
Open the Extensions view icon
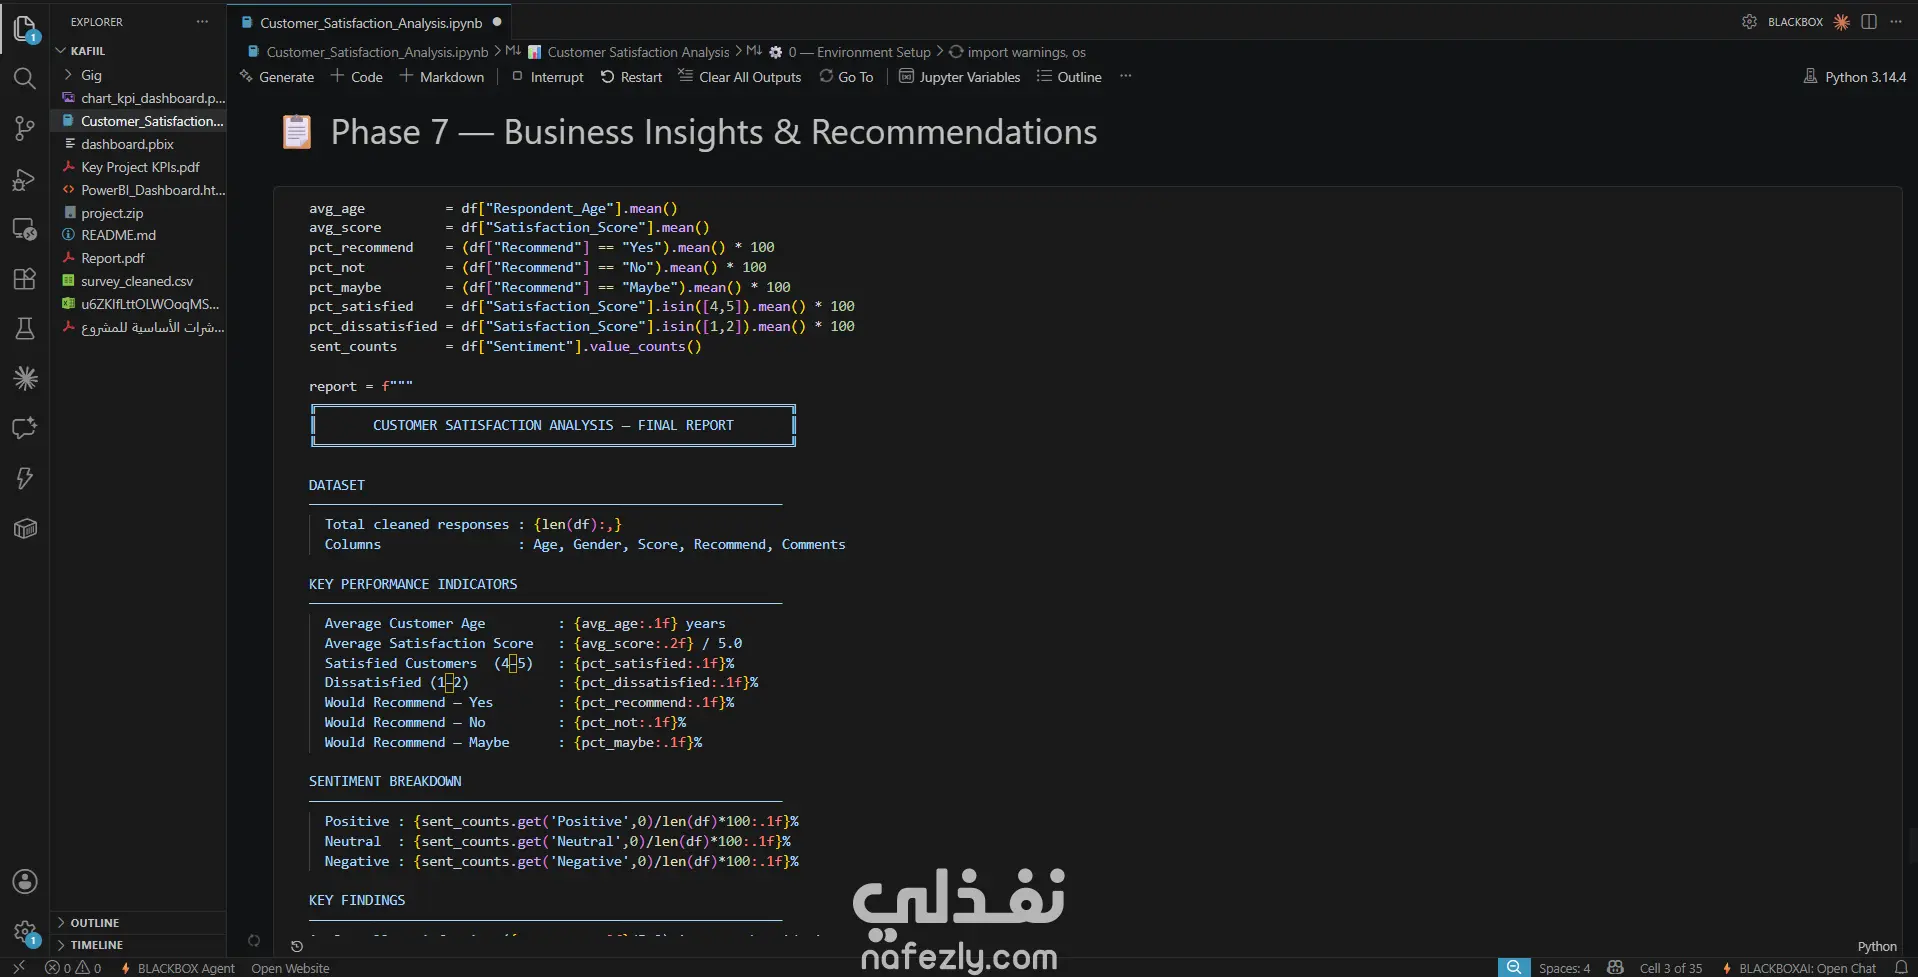(x=25, y=279)
